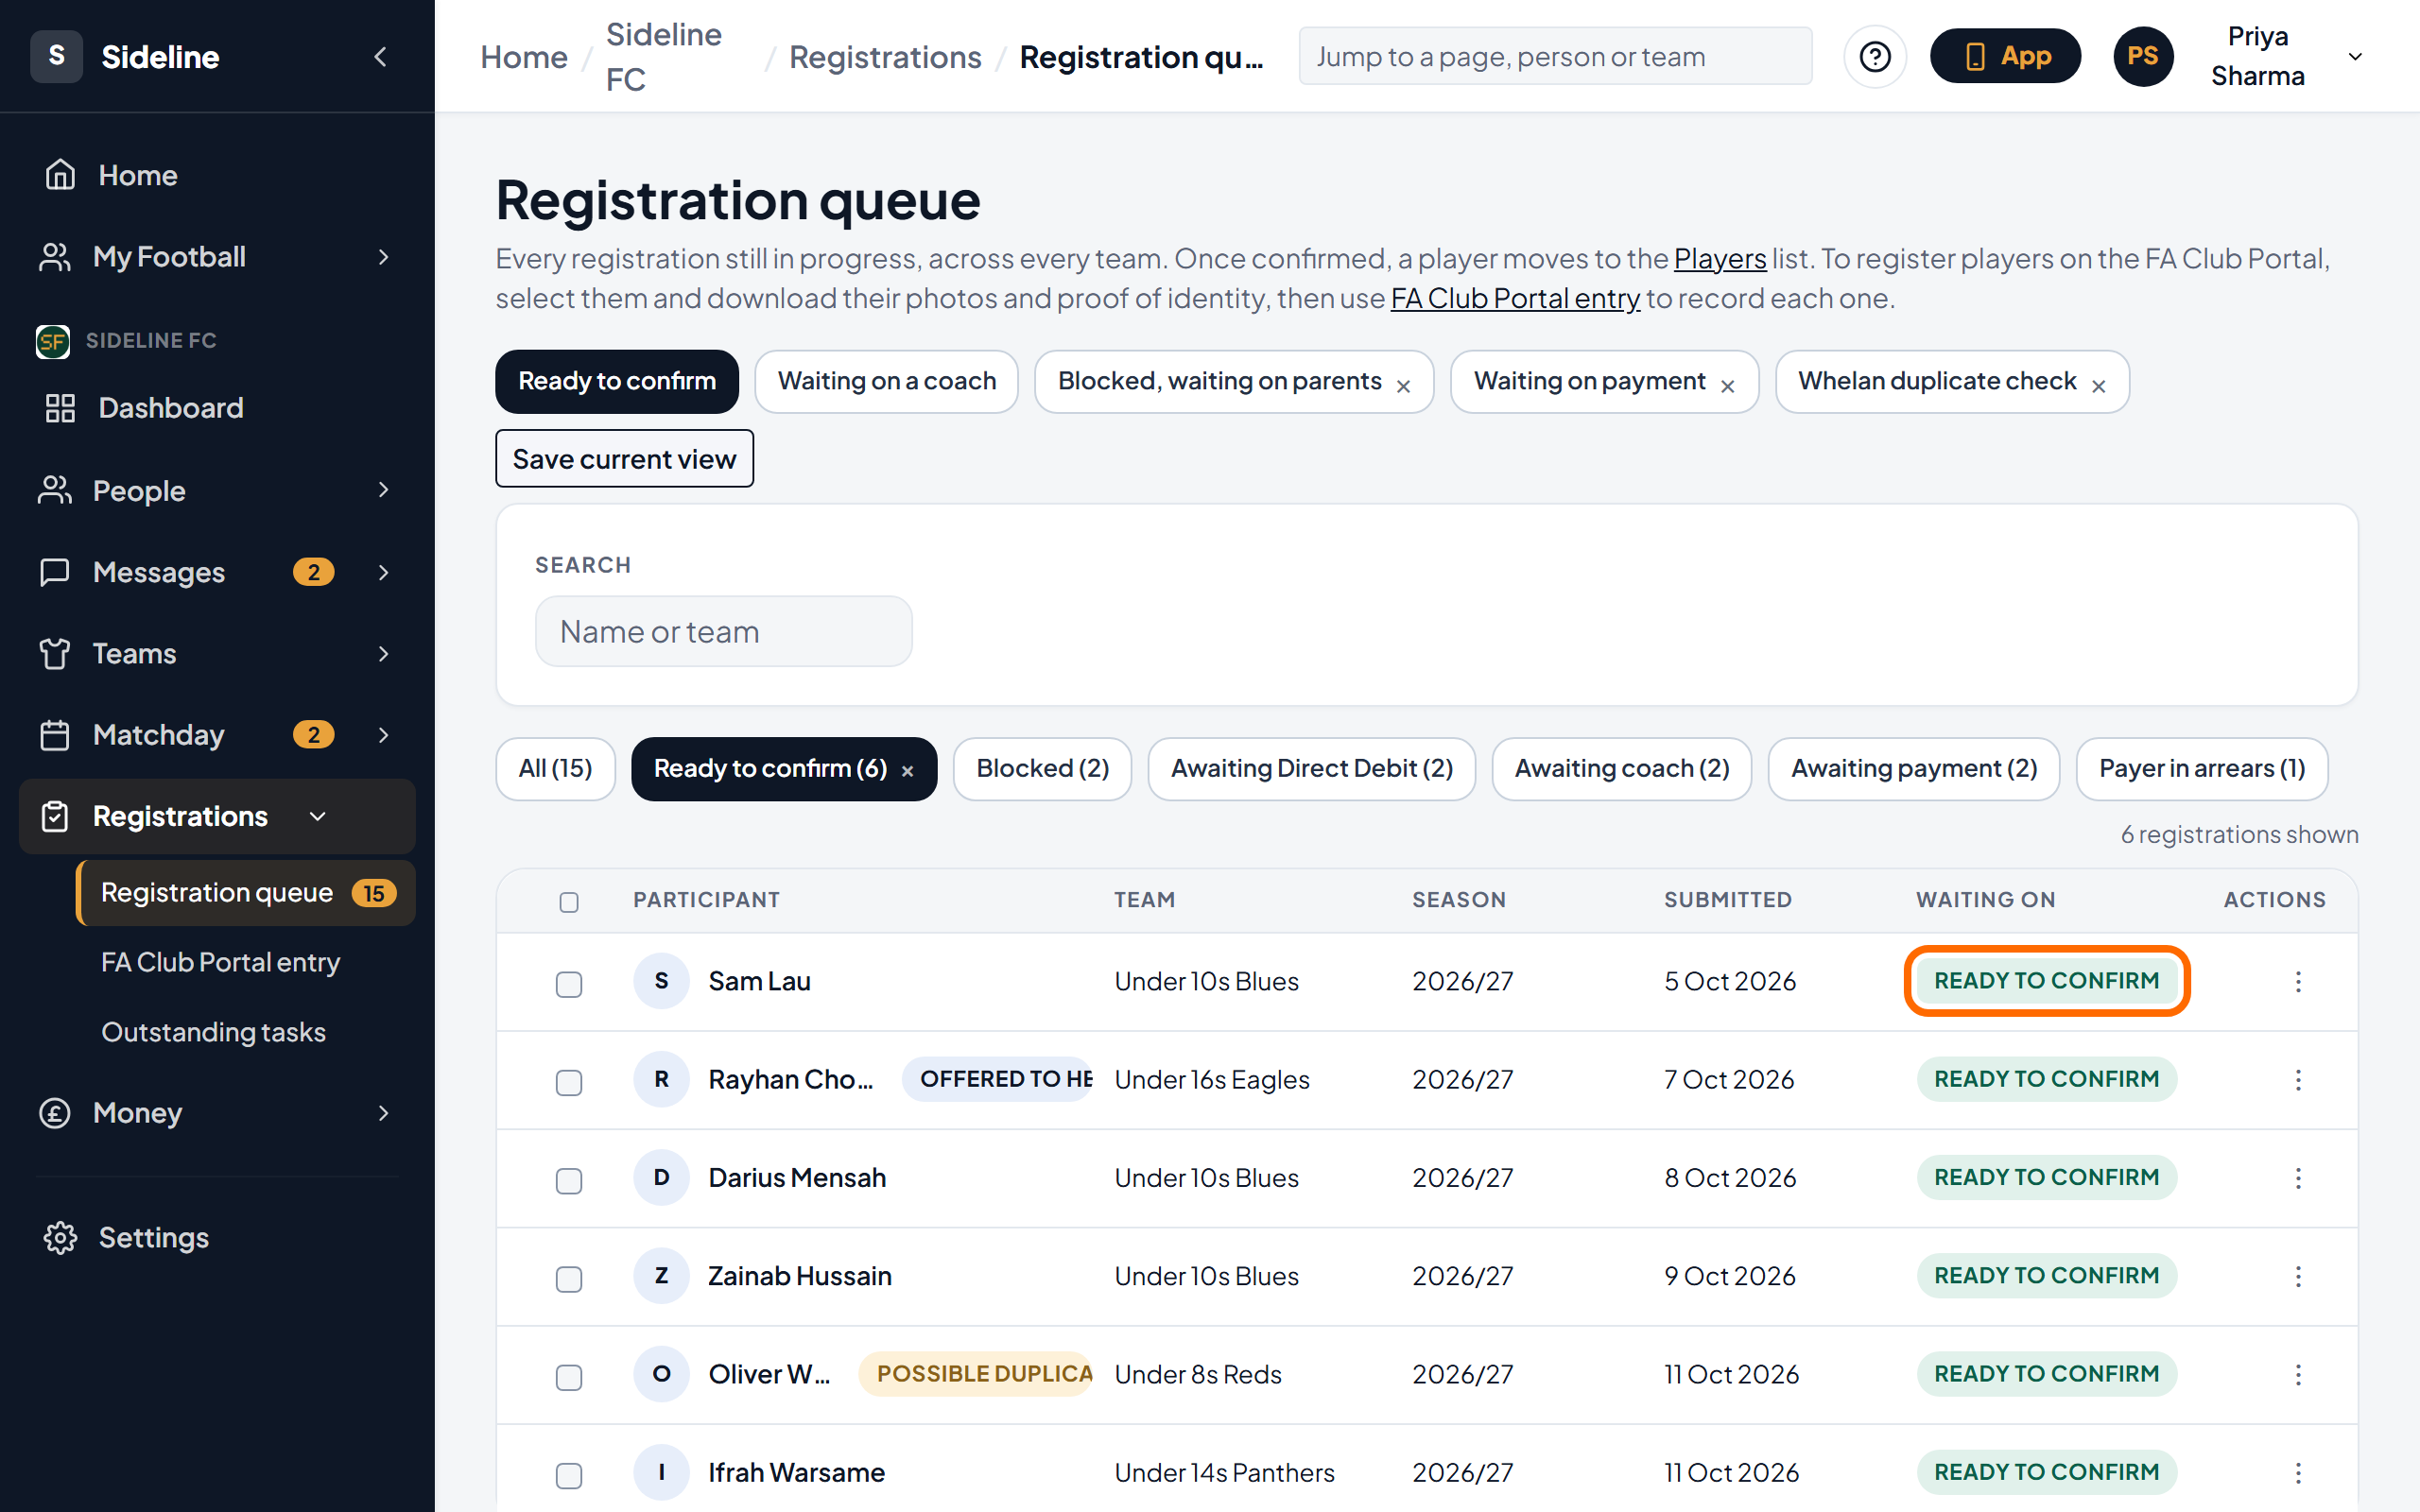
Task: Filter by Awaiting Direct Debit (2)
Action: coord(1311,768)
